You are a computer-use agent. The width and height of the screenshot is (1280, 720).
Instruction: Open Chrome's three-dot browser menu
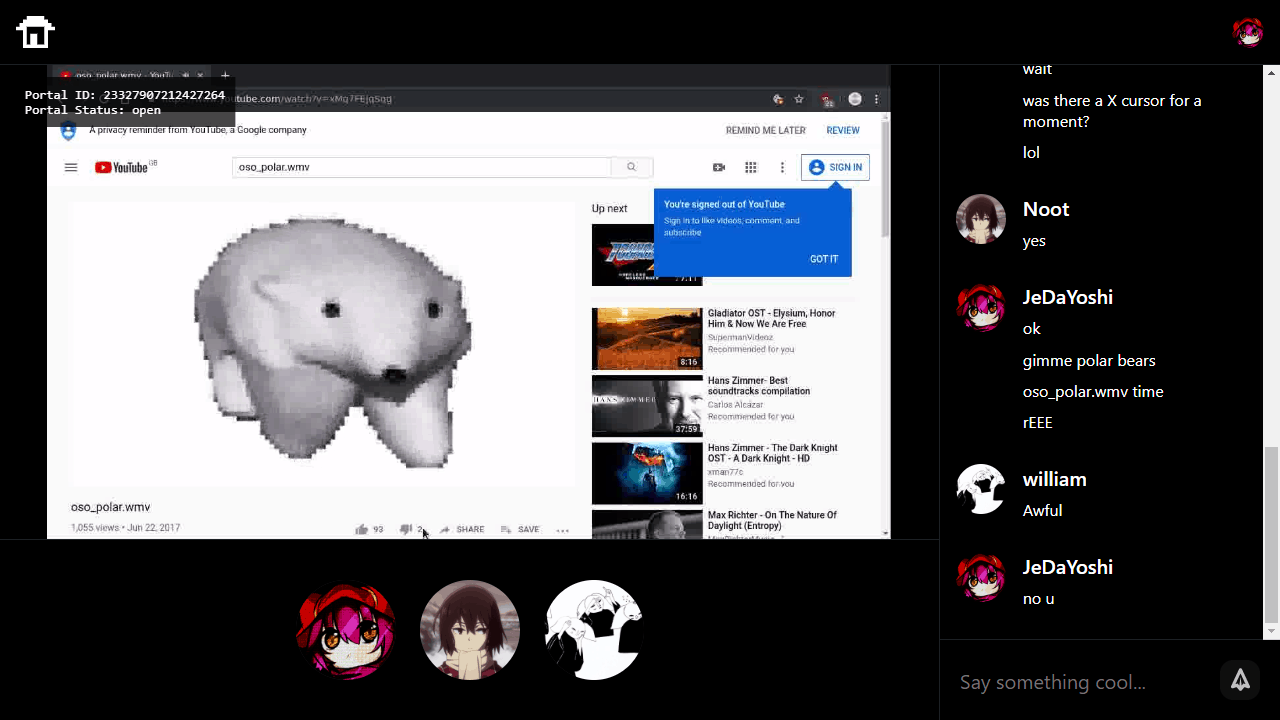876,99
